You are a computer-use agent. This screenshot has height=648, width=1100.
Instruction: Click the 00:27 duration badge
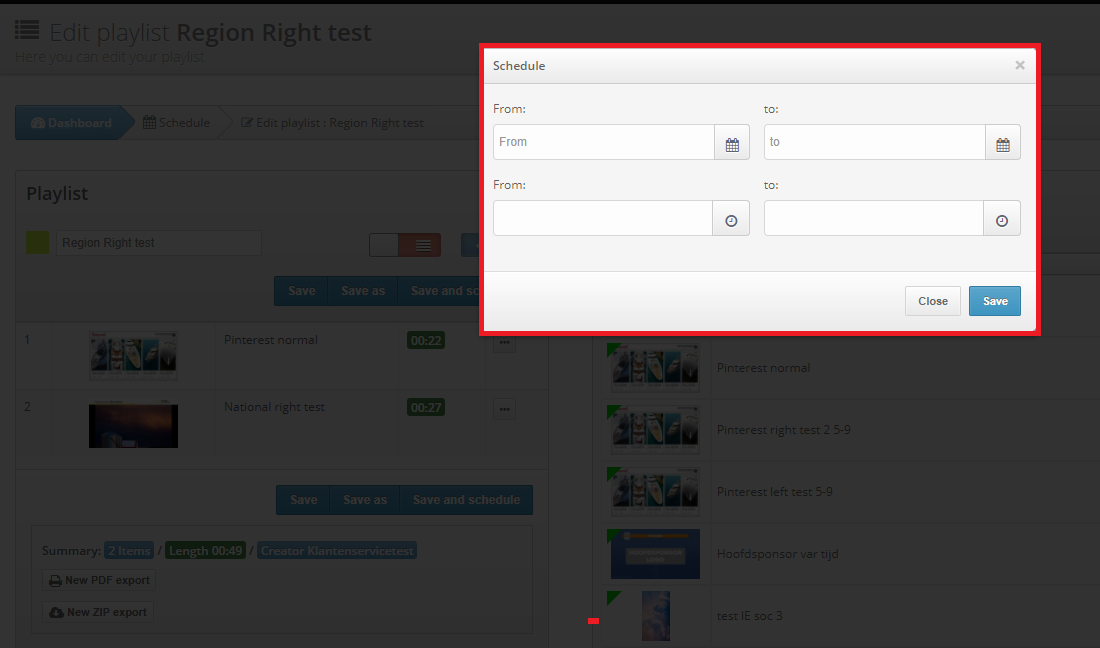pyautogui.click(x=426, y=407)
